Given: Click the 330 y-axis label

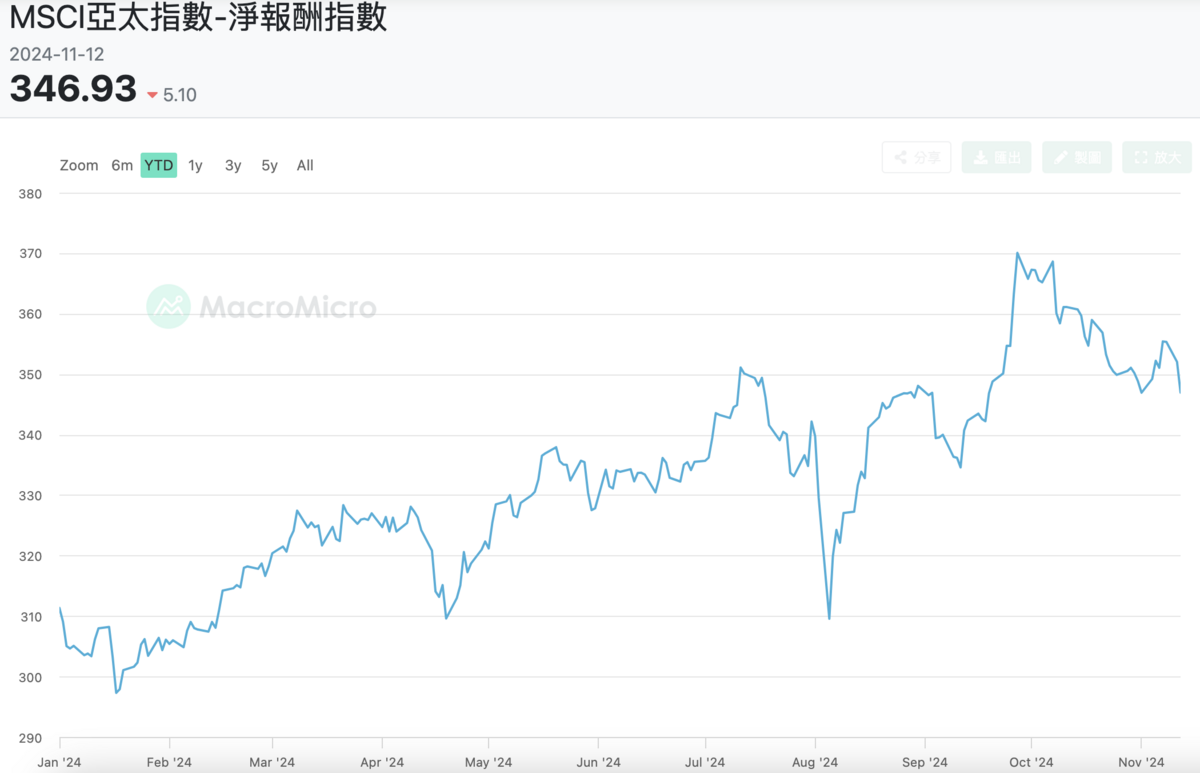Looking at the screenshot, I should tap(30, 496).
